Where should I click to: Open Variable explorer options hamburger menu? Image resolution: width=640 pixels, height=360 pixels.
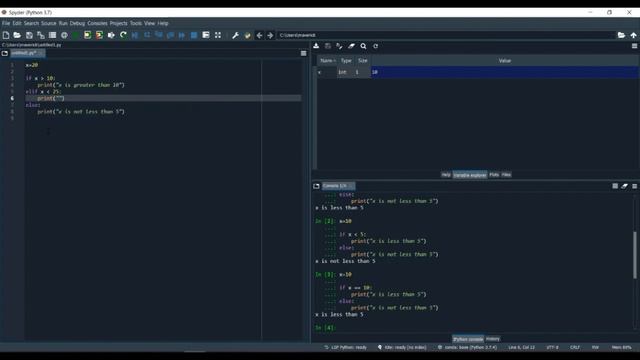point(634,46)
